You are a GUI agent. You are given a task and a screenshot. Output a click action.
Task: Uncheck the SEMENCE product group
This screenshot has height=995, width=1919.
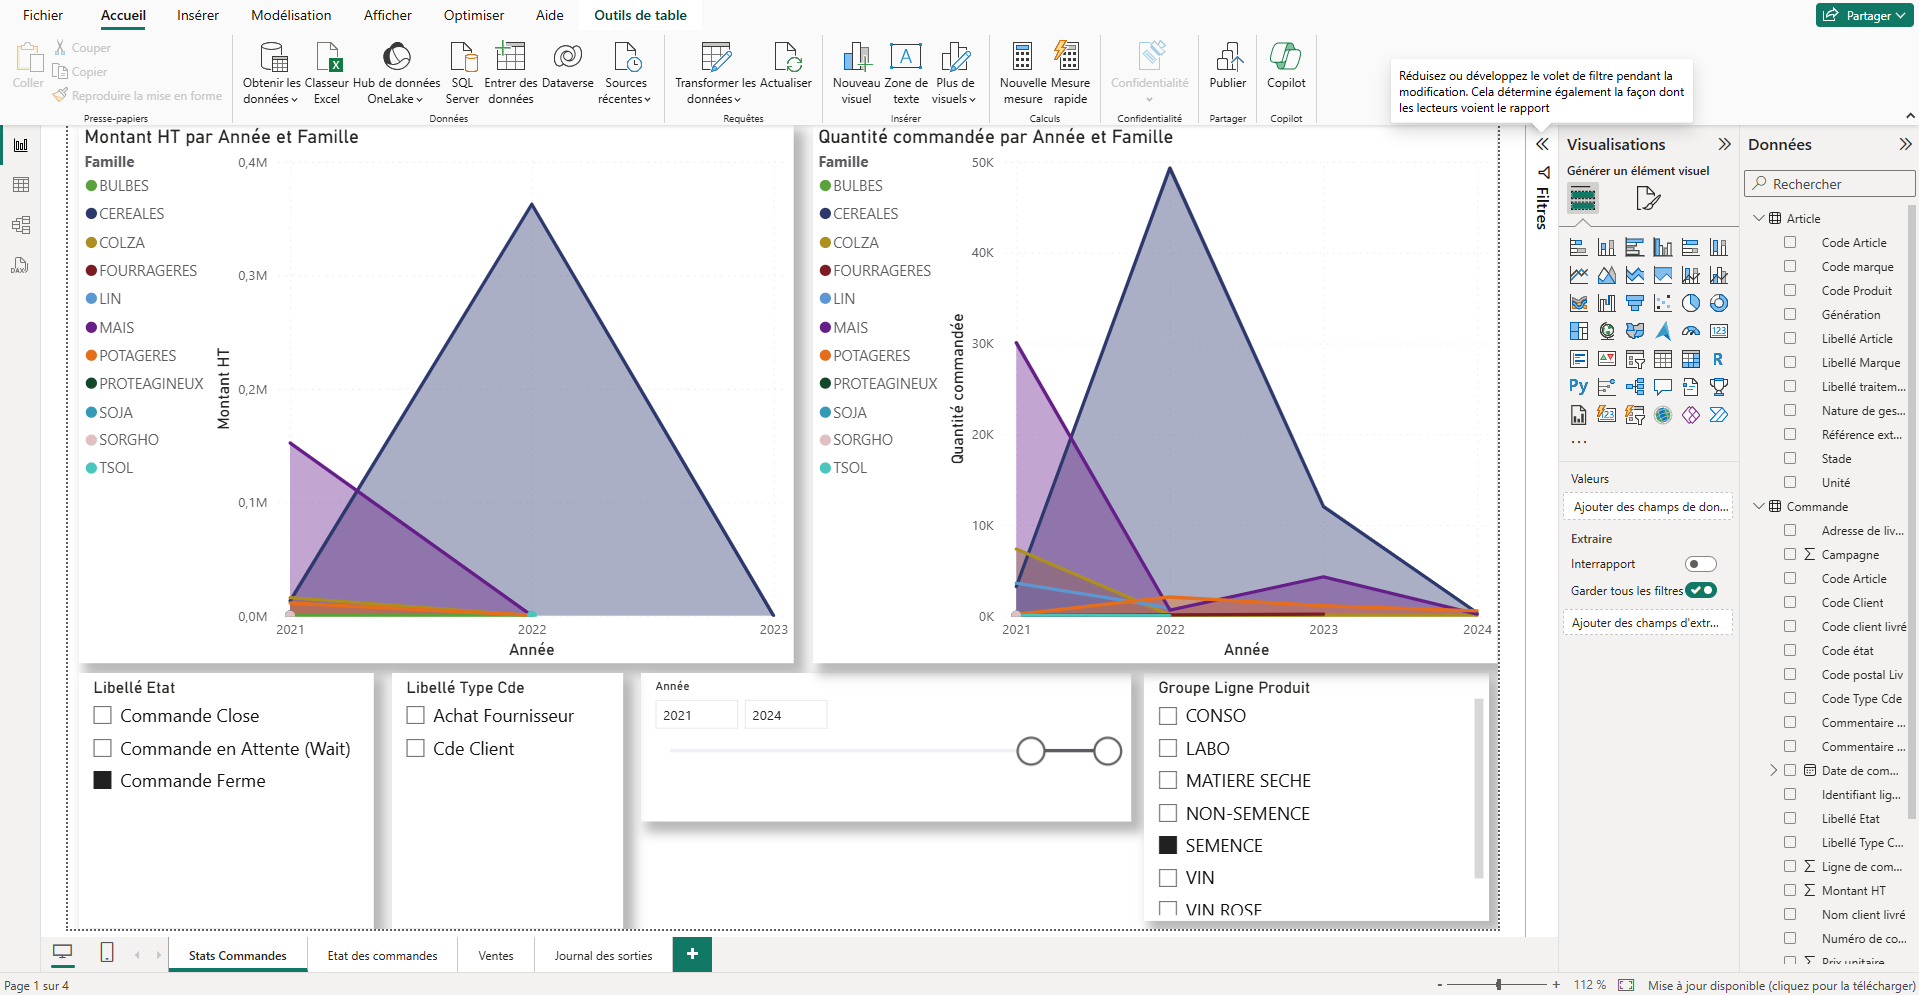(x=1167, y=845)
